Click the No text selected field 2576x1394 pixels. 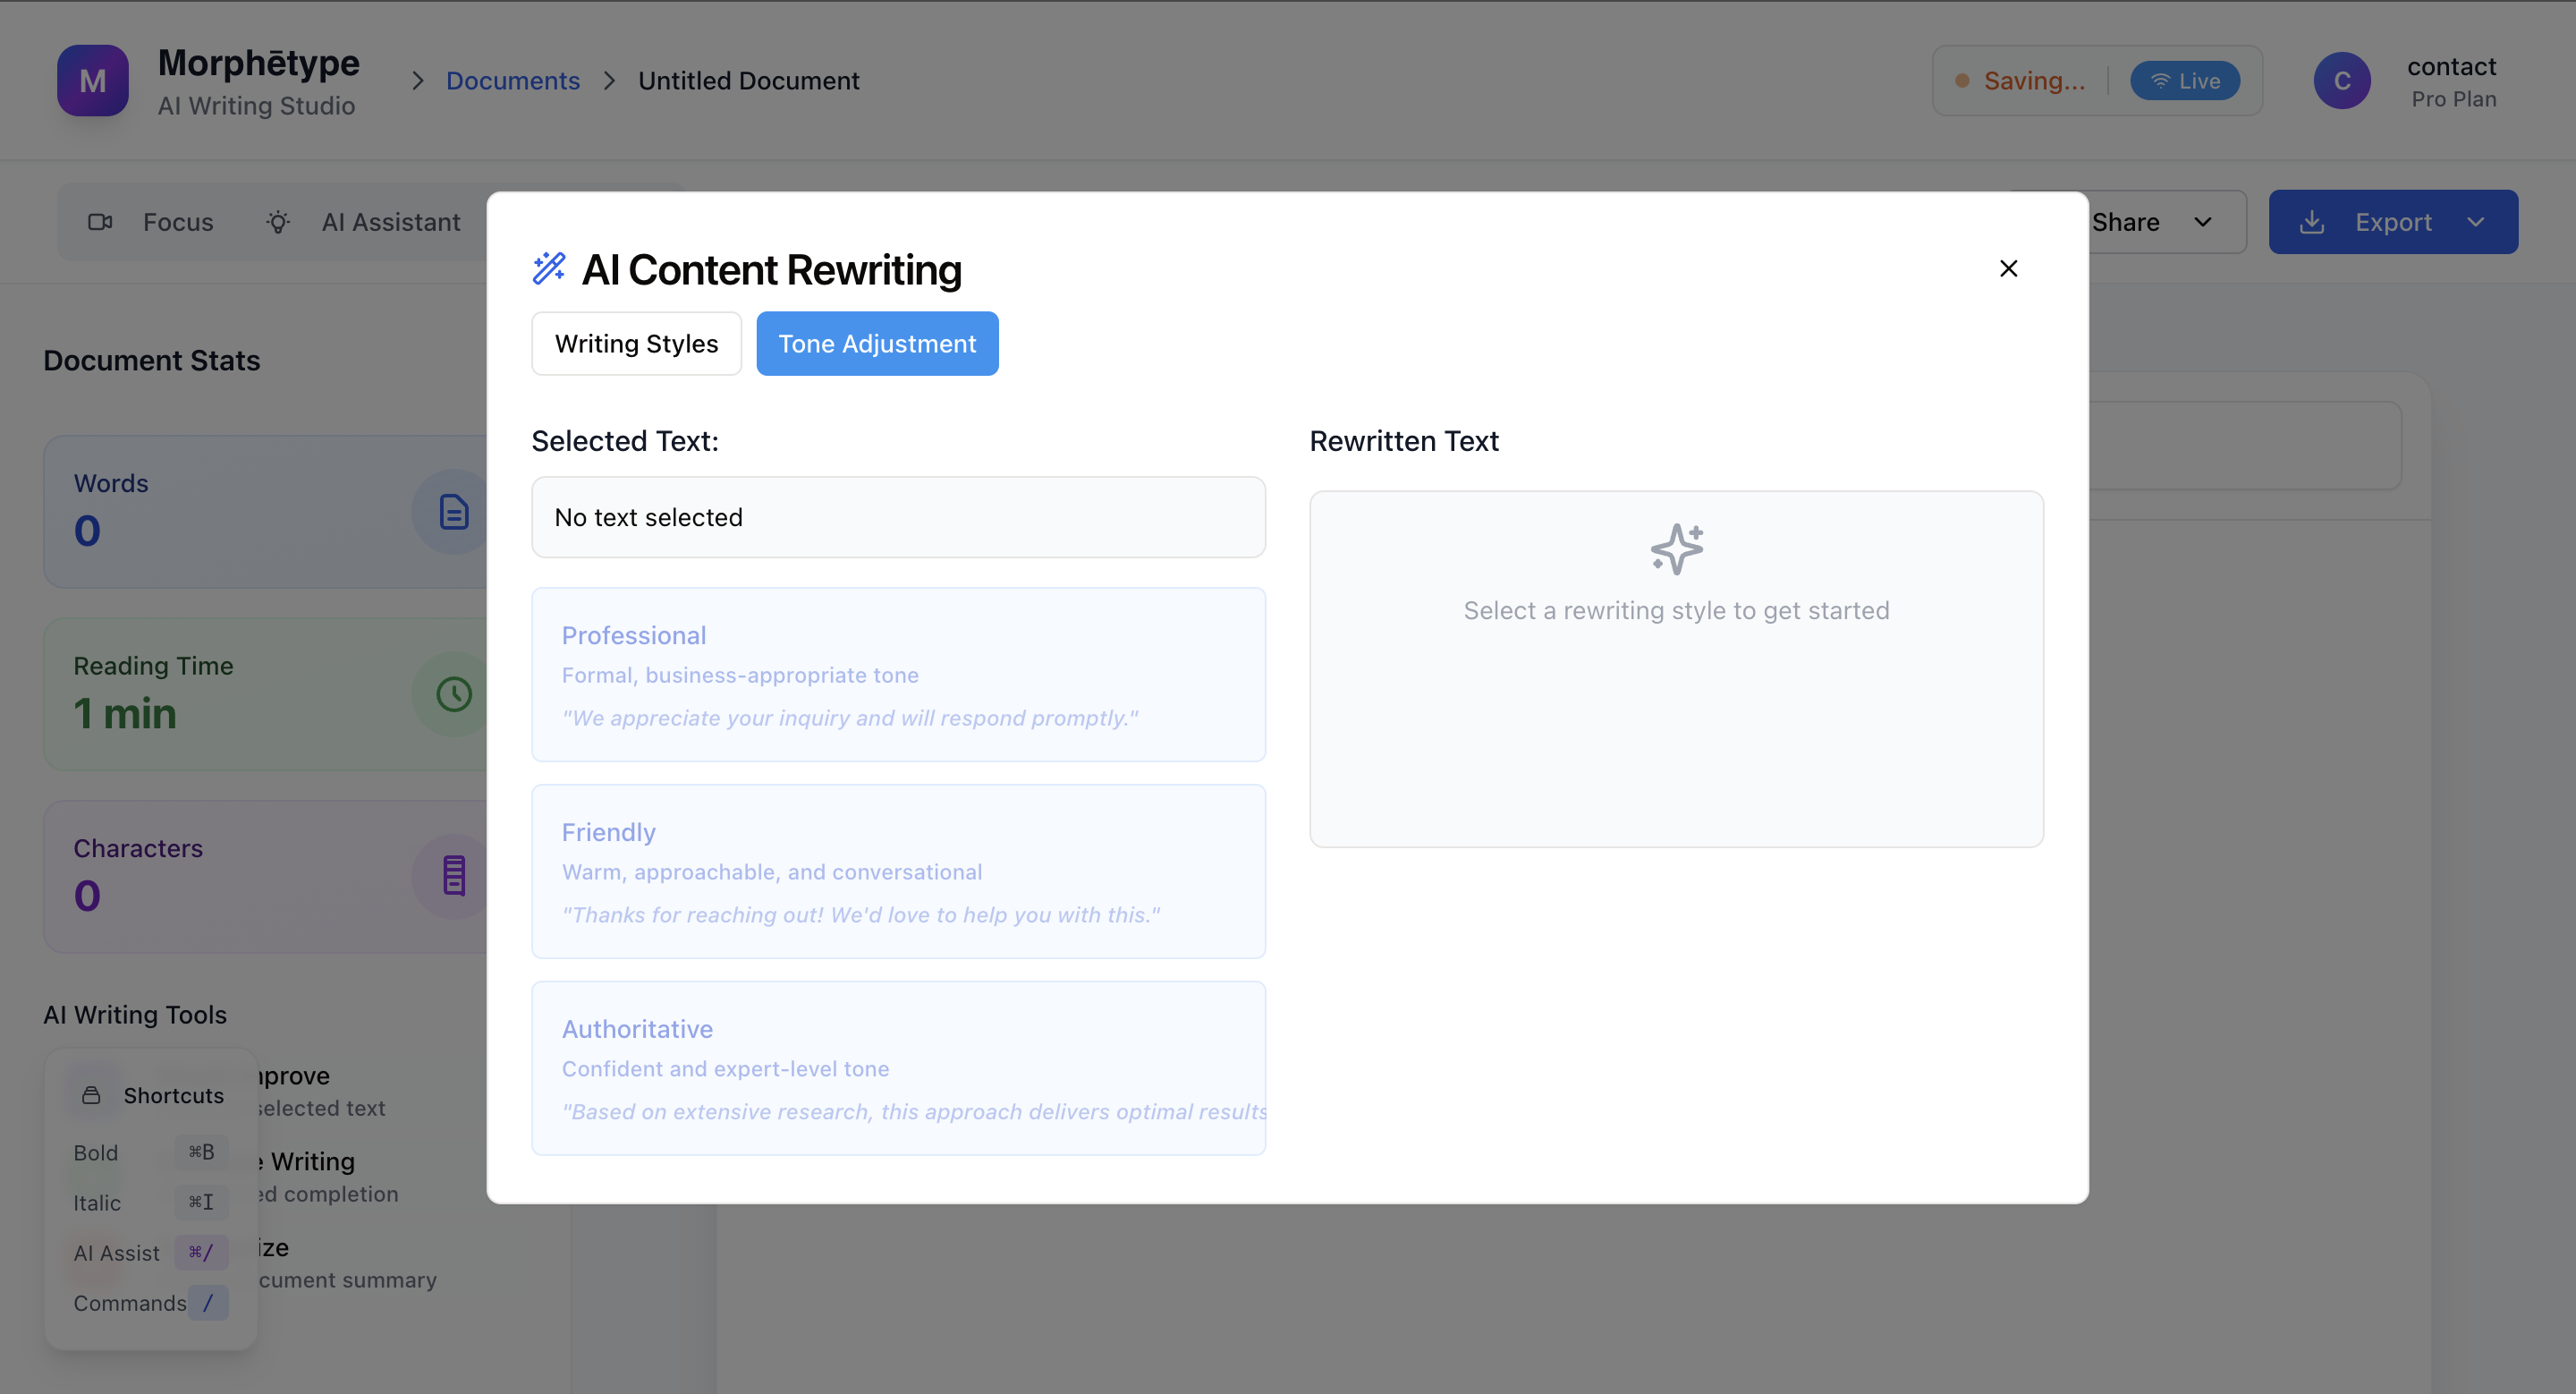point(897,517)
